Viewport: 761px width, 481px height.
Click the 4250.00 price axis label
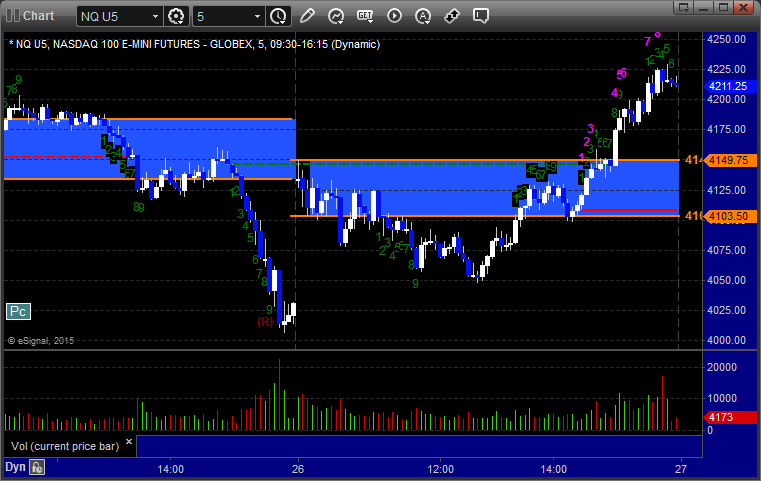727,39
